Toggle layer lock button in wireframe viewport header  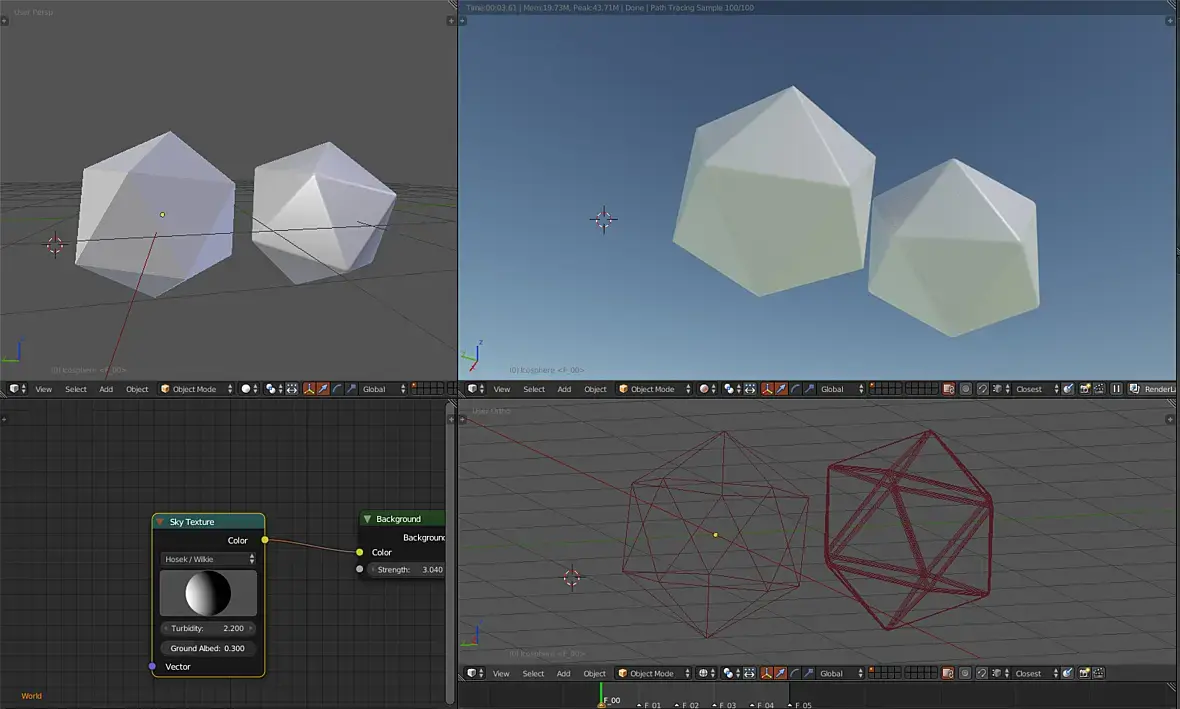point(948,673)
